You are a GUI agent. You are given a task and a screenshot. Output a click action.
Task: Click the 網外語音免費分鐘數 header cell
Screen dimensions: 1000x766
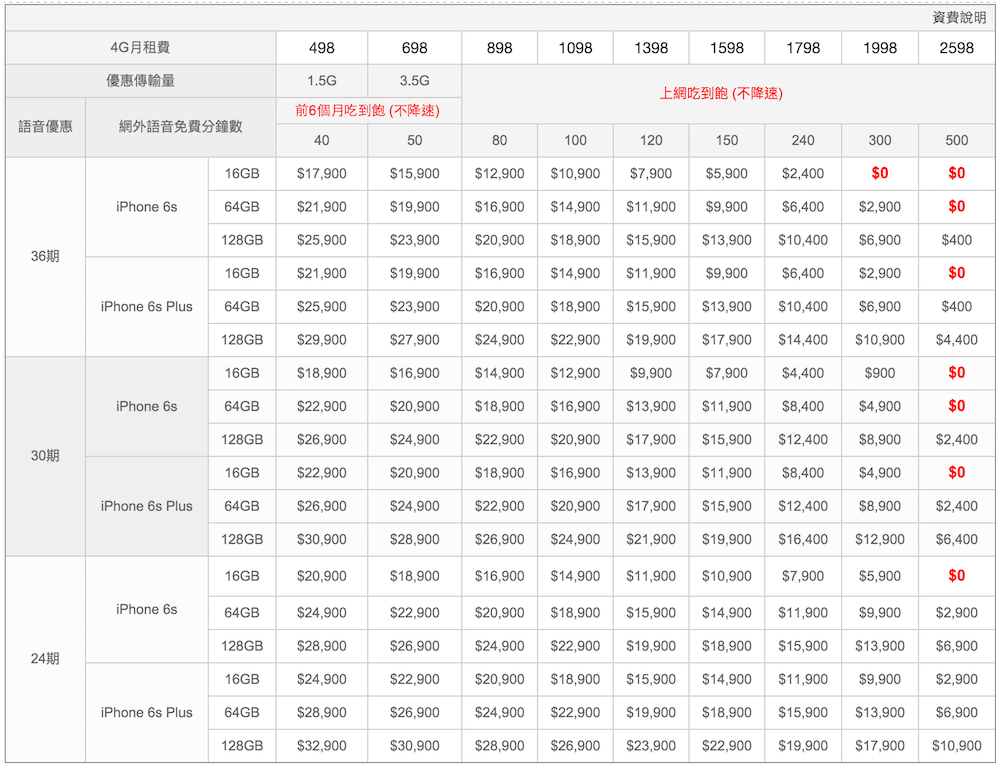pyautogui.click(x=180, y=127)
